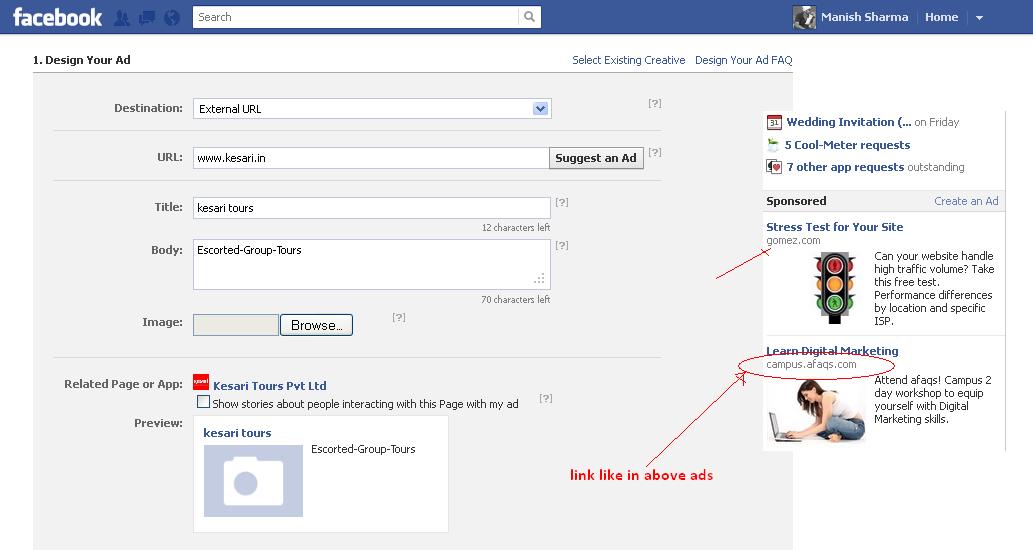The height and width of the screenshot is (550, 1033).
Task: Click help [?] beside Show stories checkbox
Action: 545,399
